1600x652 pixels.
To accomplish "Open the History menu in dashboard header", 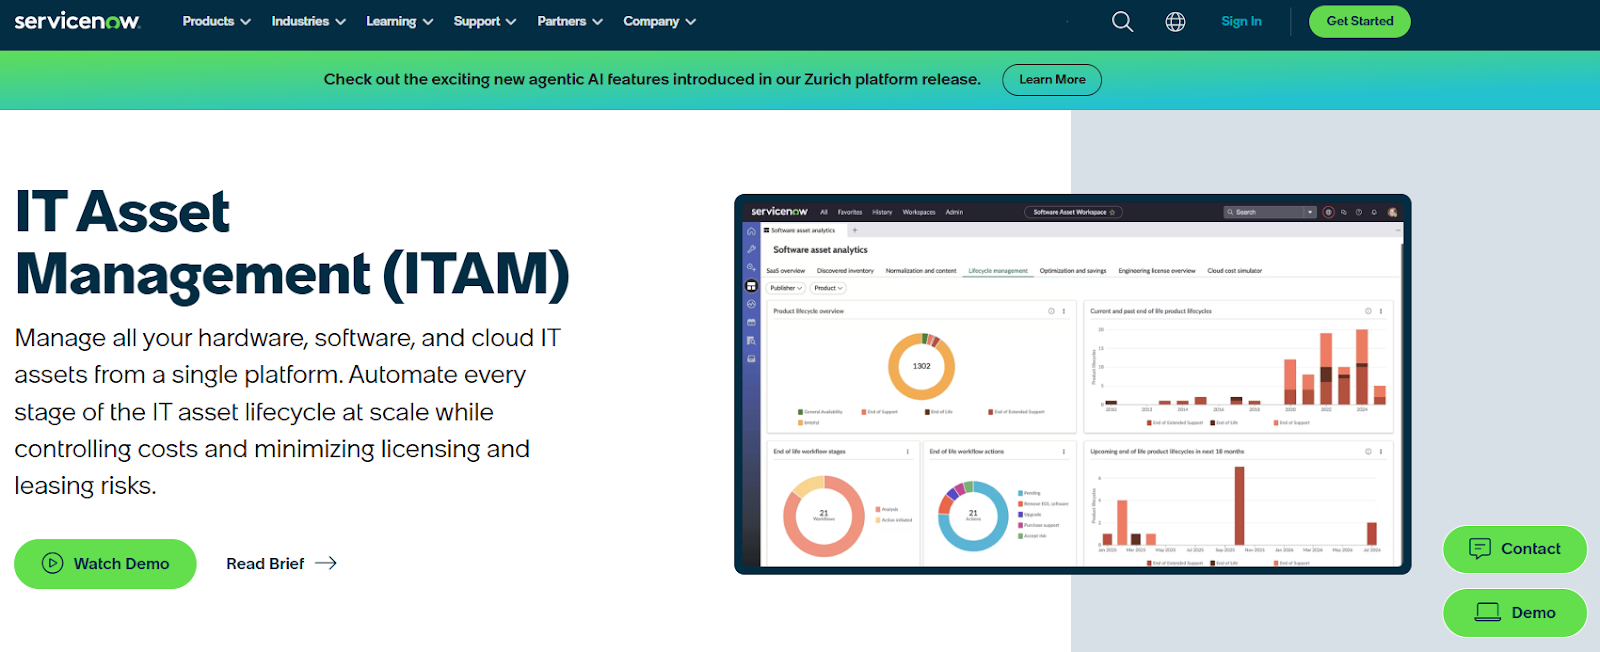I will tap(882, 212).
